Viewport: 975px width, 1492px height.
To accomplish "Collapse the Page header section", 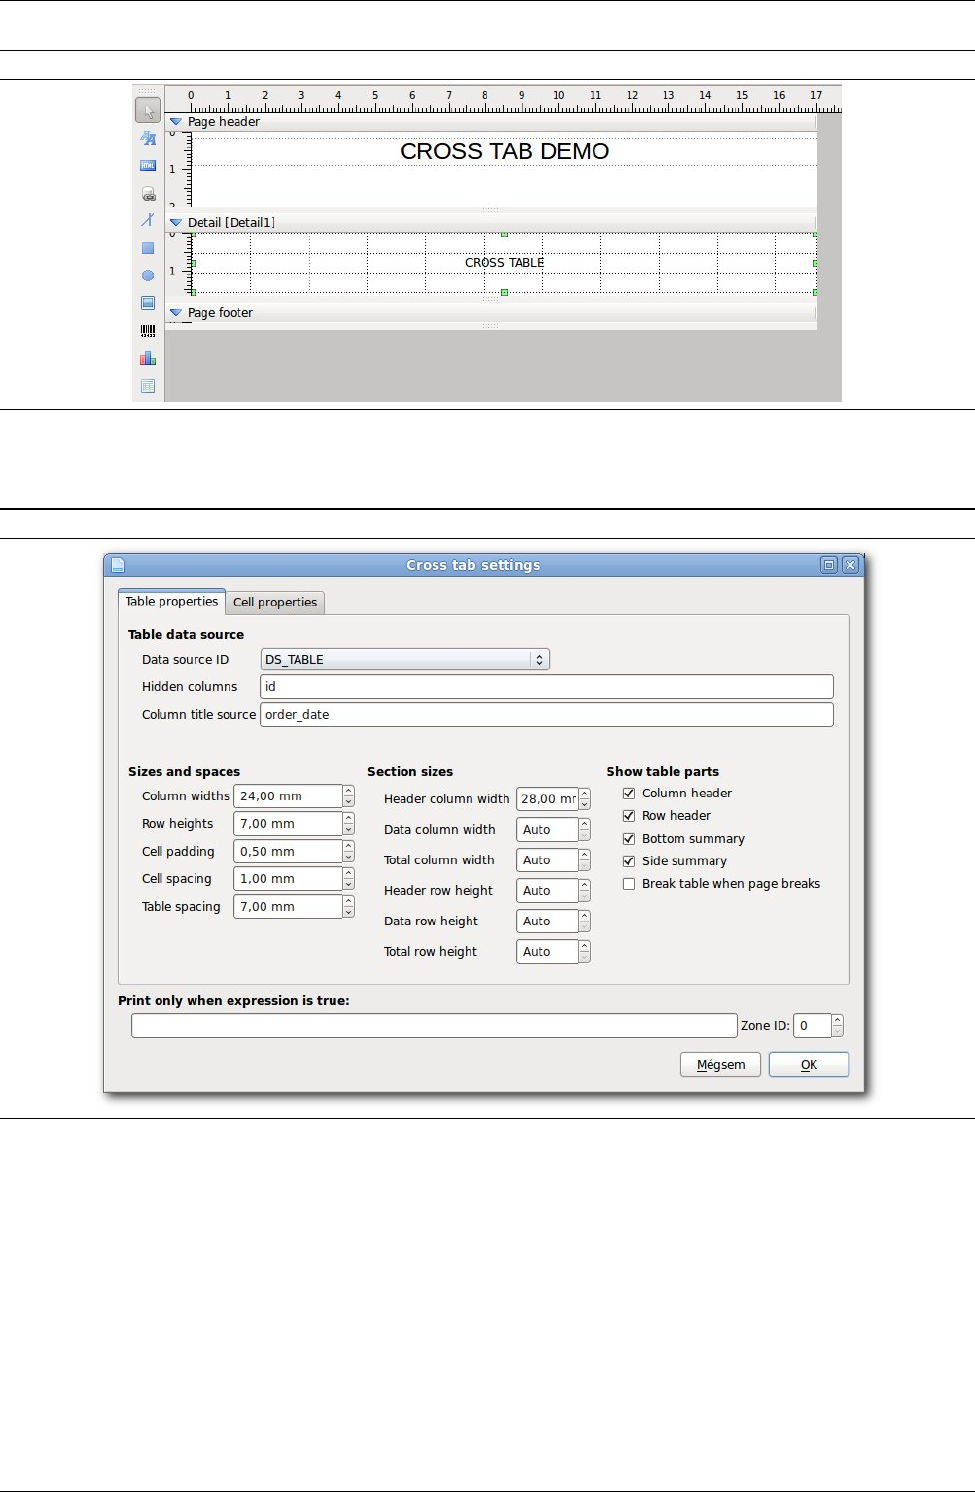I will tap(176, 122).
